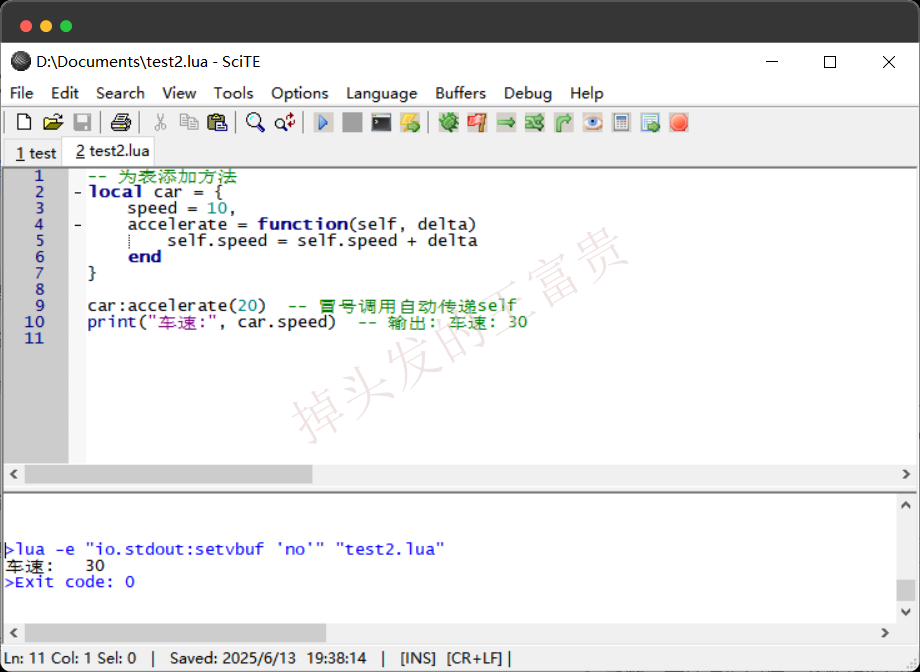Screen dimensions: 920x672
Task: Step with the green right-arrow icon
Action: tap(506, 123)
